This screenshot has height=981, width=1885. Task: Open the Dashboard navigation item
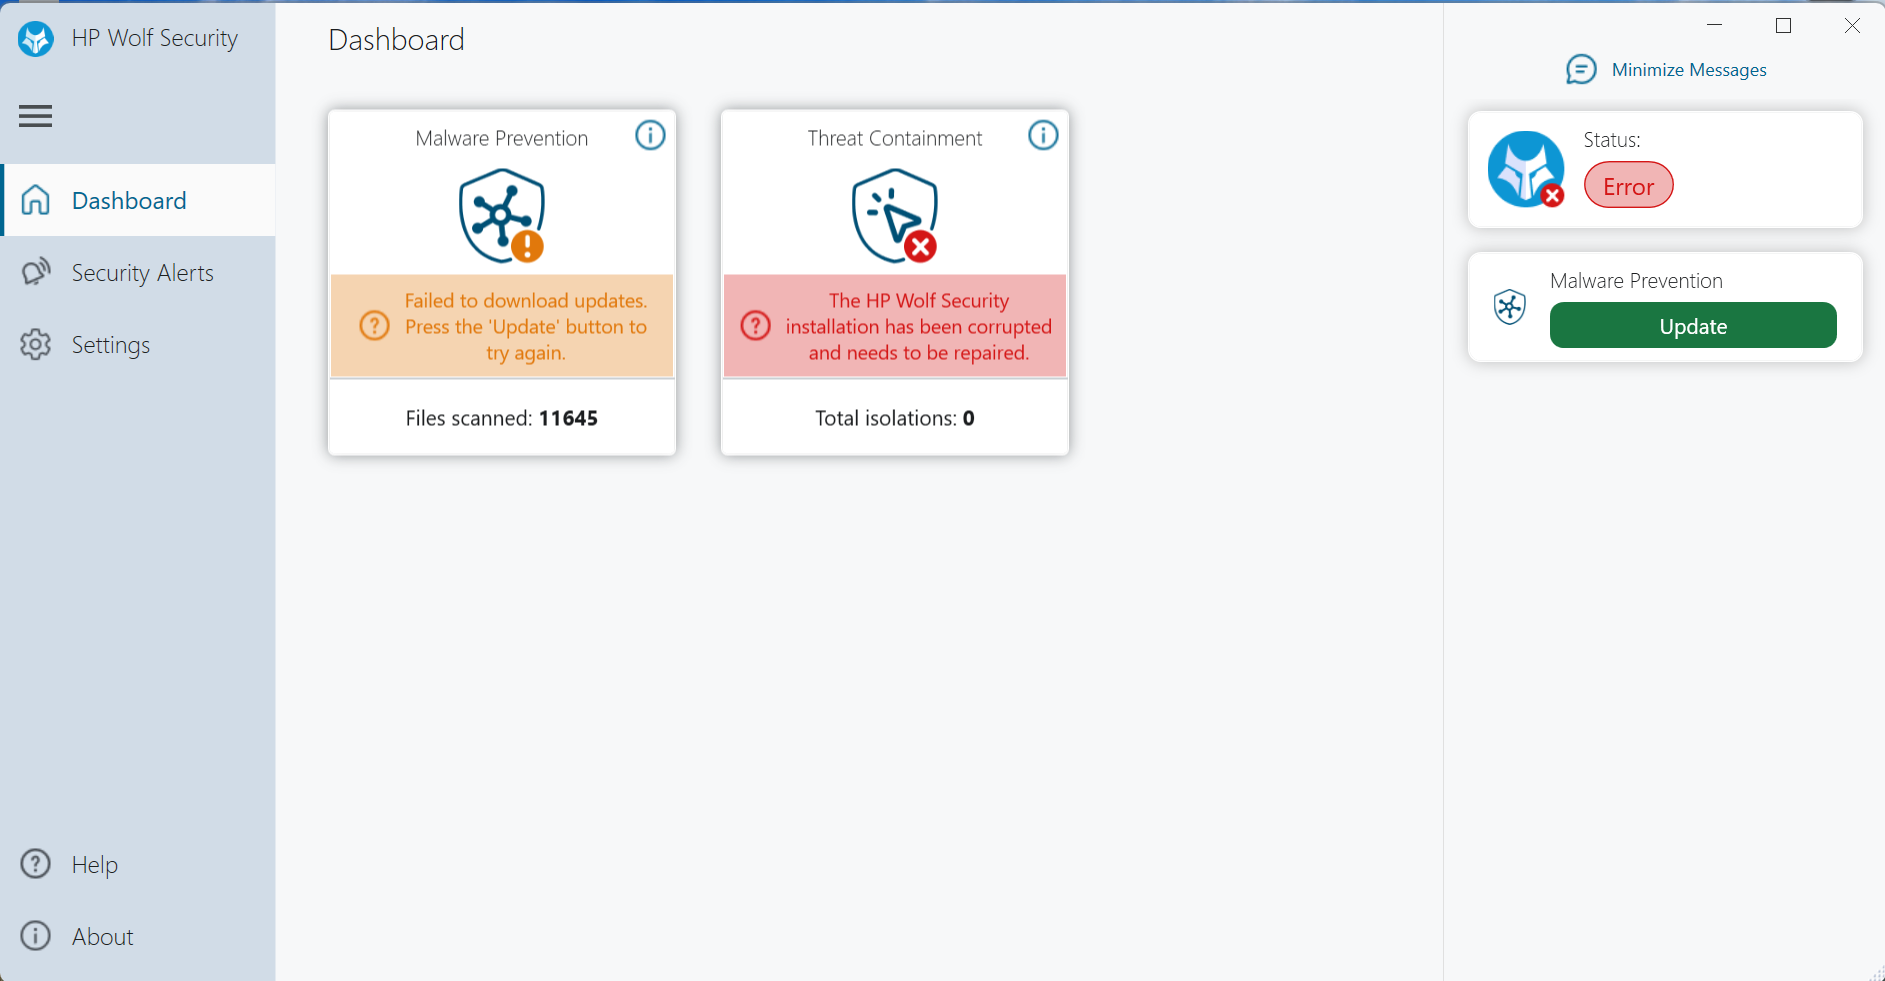(129, 201)
